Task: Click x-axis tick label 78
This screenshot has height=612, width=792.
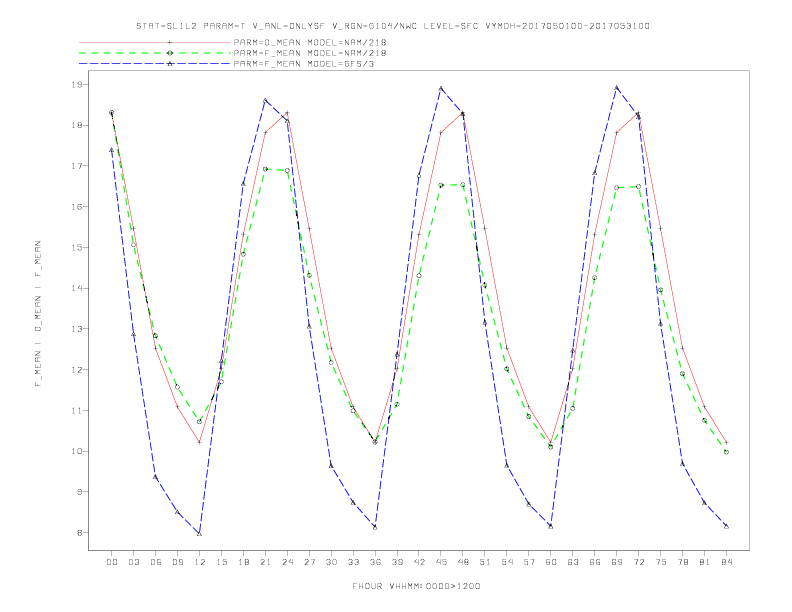Action: click(683, 562)
